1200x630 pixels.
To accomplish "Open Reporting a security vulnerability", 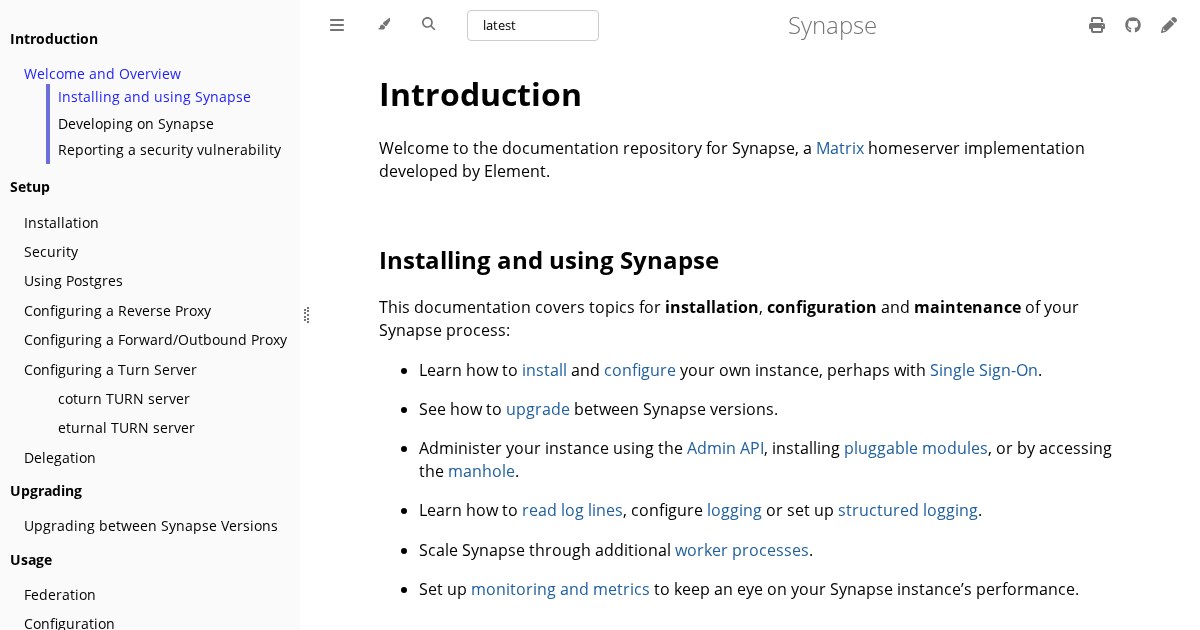I will click(x=169, y=150).
